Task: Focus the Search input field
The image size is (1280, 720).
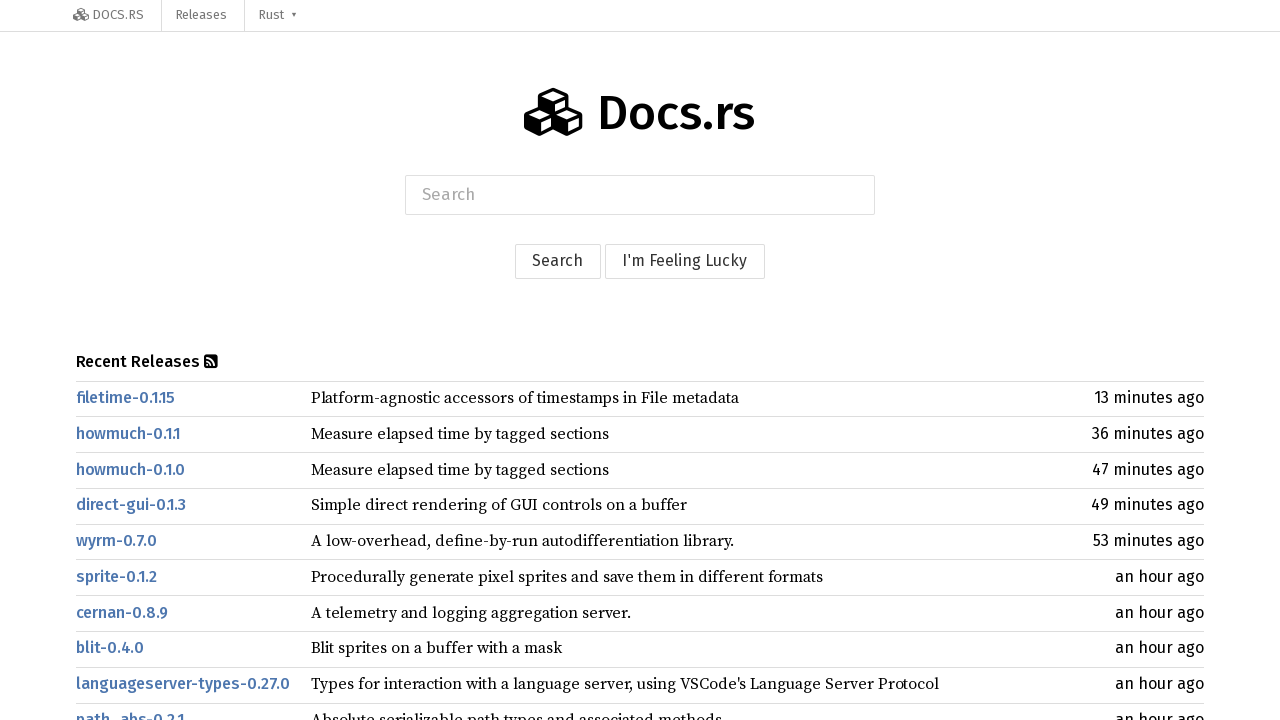Action: 640,195
